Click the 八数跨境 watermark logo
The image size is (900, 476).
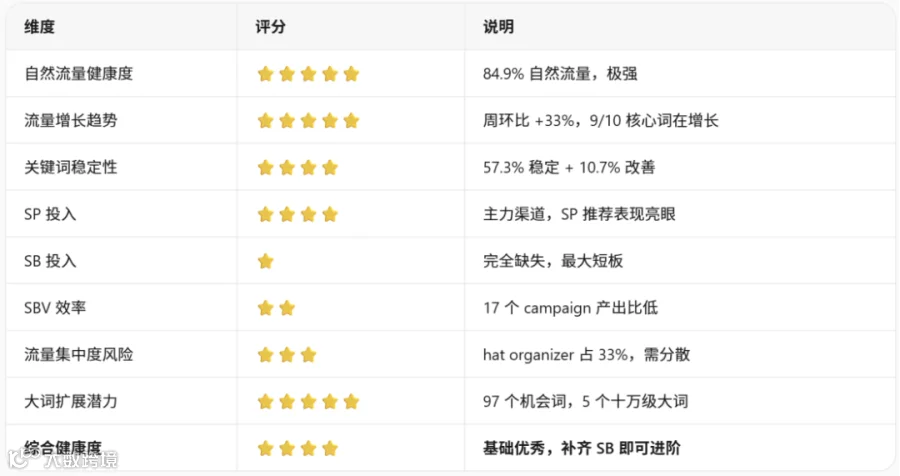(63, 459)
